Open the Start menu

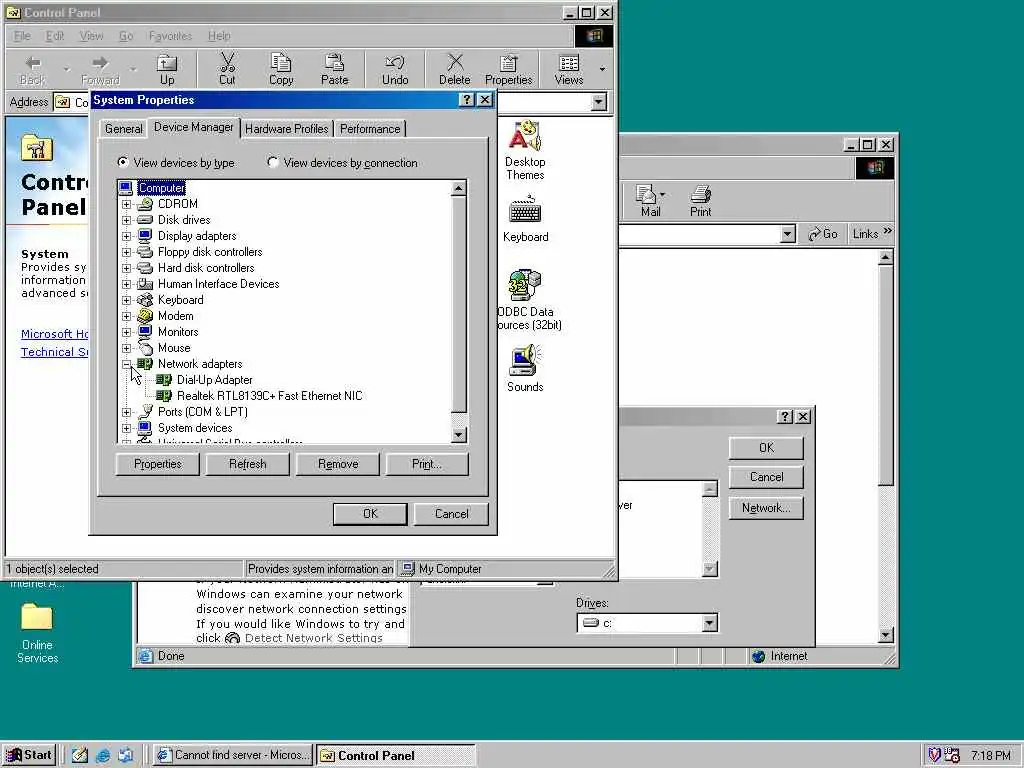pyautogui.click(x=29, y=755)
